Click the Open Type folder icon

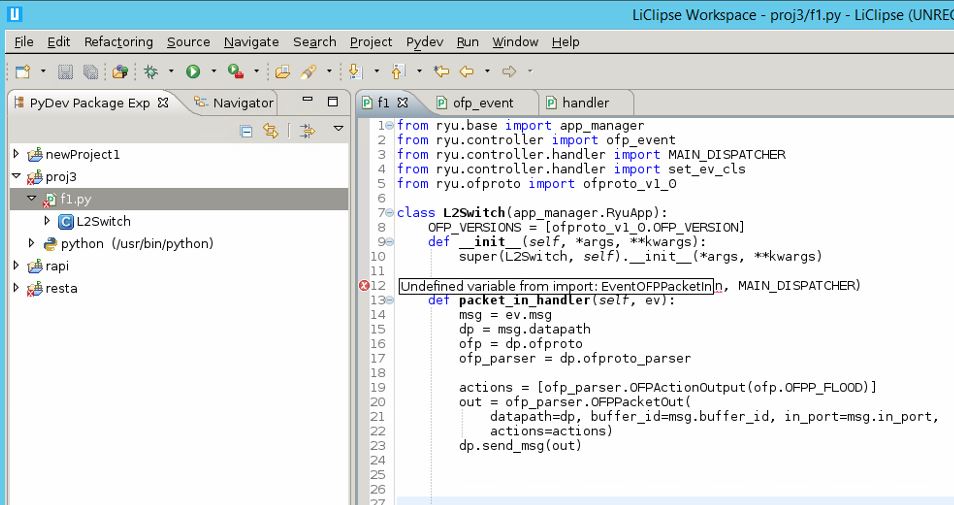282,72
